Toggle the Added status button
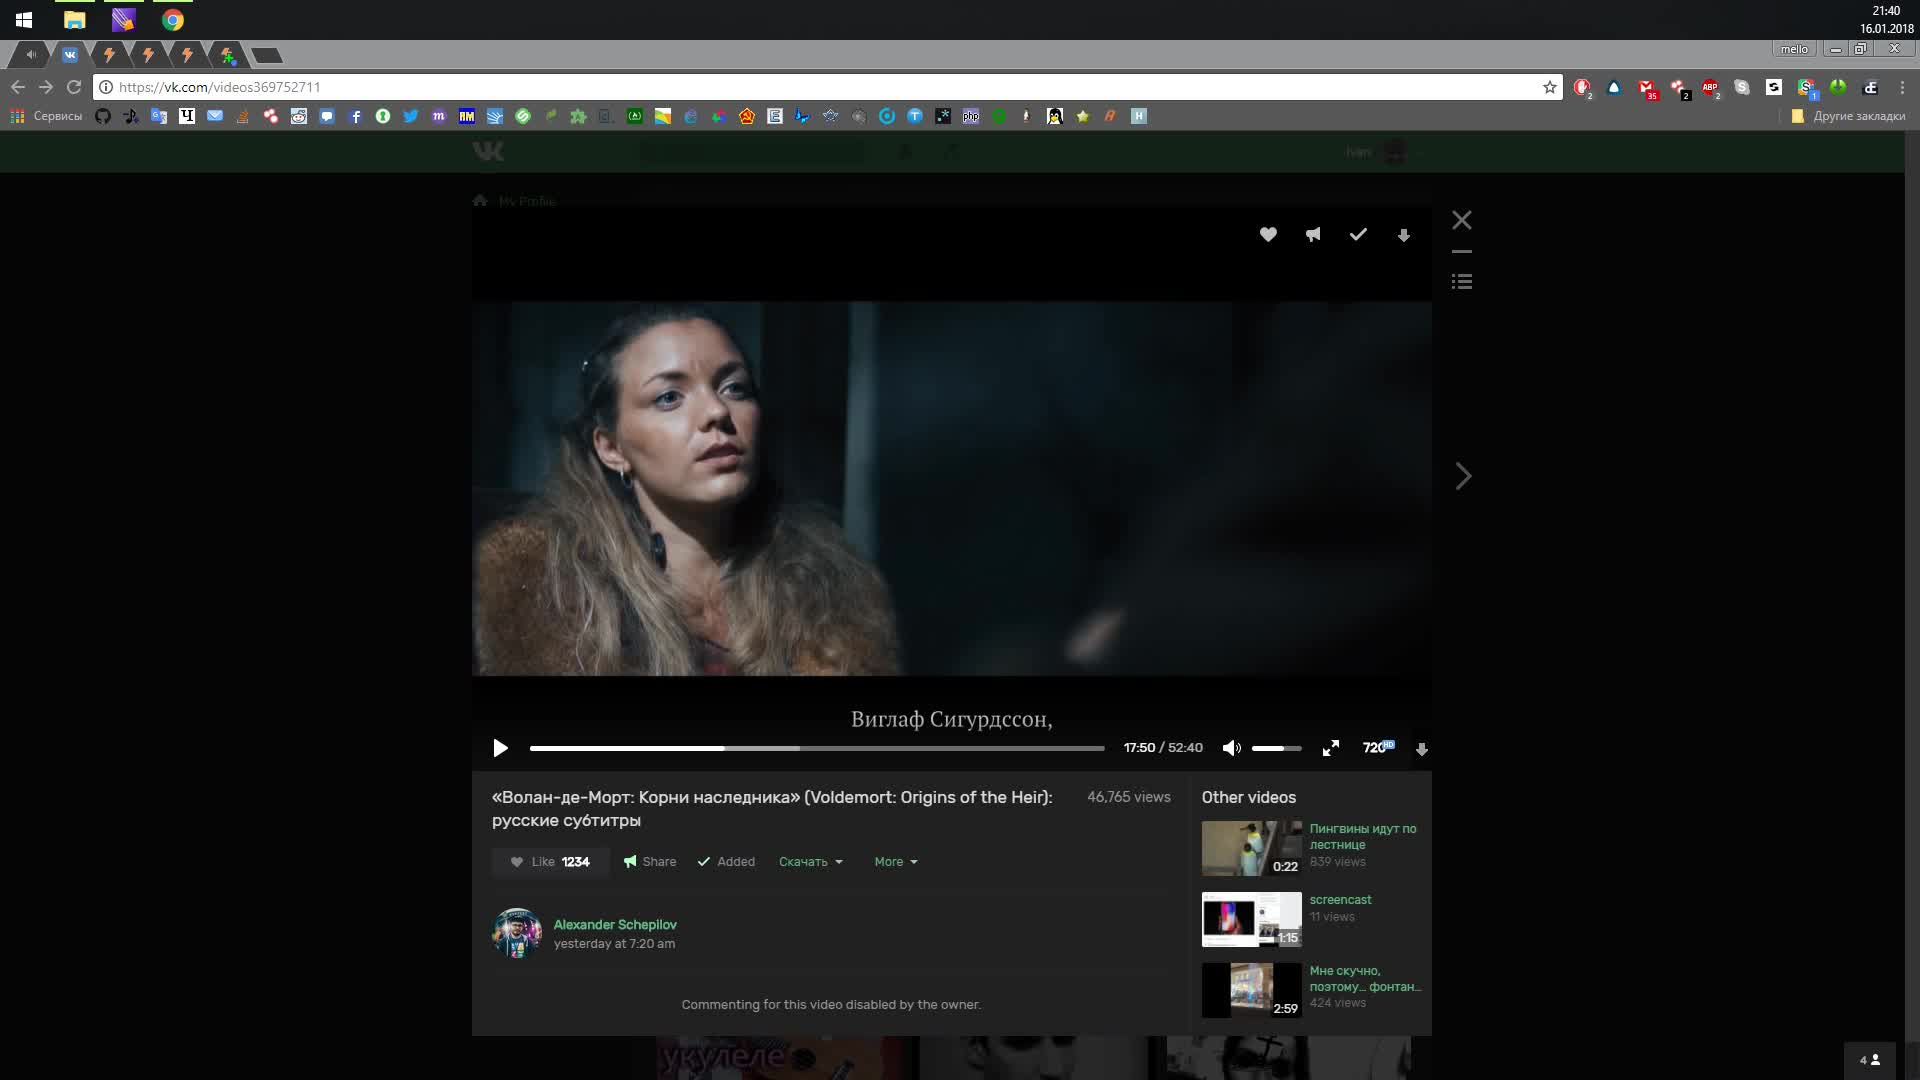The width and height of the screenshot is (1920, 1080). (726, 862)
